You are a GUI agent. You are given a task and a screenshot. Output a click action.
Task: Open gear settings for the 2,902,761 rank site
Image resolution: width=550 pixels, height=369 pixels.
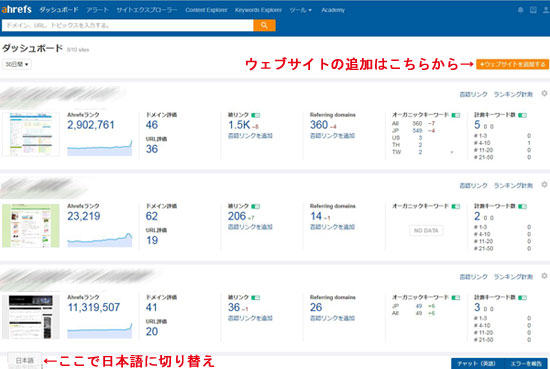[x=544, y=93]
